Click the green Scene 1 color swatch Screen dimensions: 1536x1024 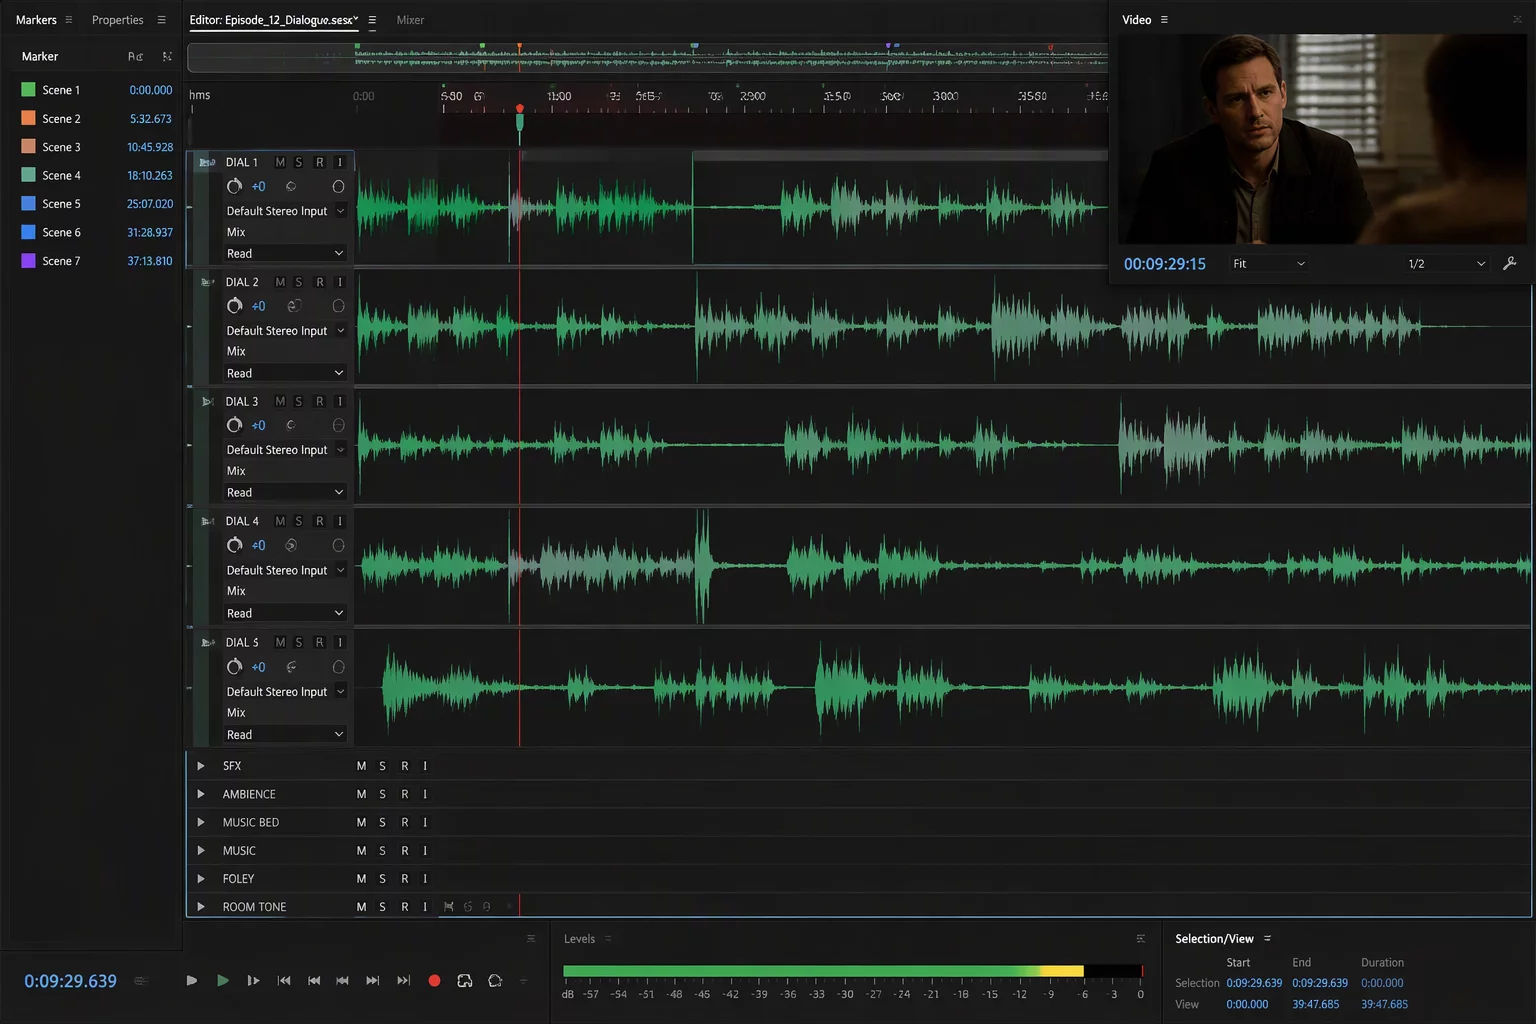(28, 90)
